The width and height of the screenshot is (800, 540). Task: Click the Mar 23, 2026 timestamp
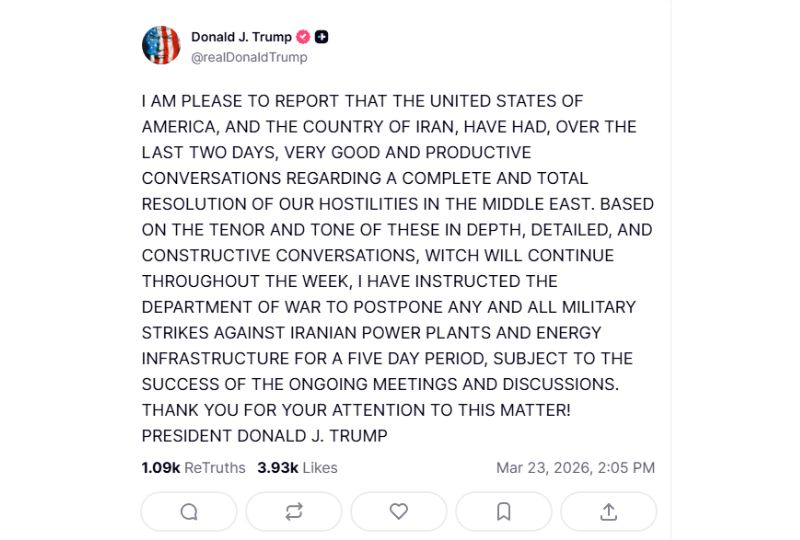pos(575,467)
